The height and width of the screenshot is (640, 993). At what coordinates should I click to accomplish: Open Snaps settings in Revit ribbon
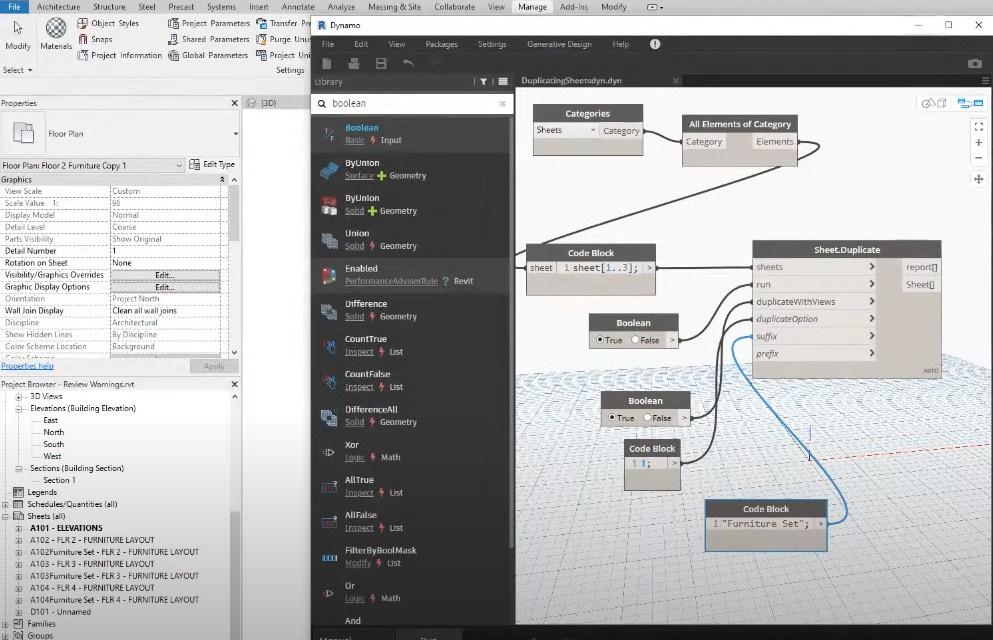(x=96, y=39)
